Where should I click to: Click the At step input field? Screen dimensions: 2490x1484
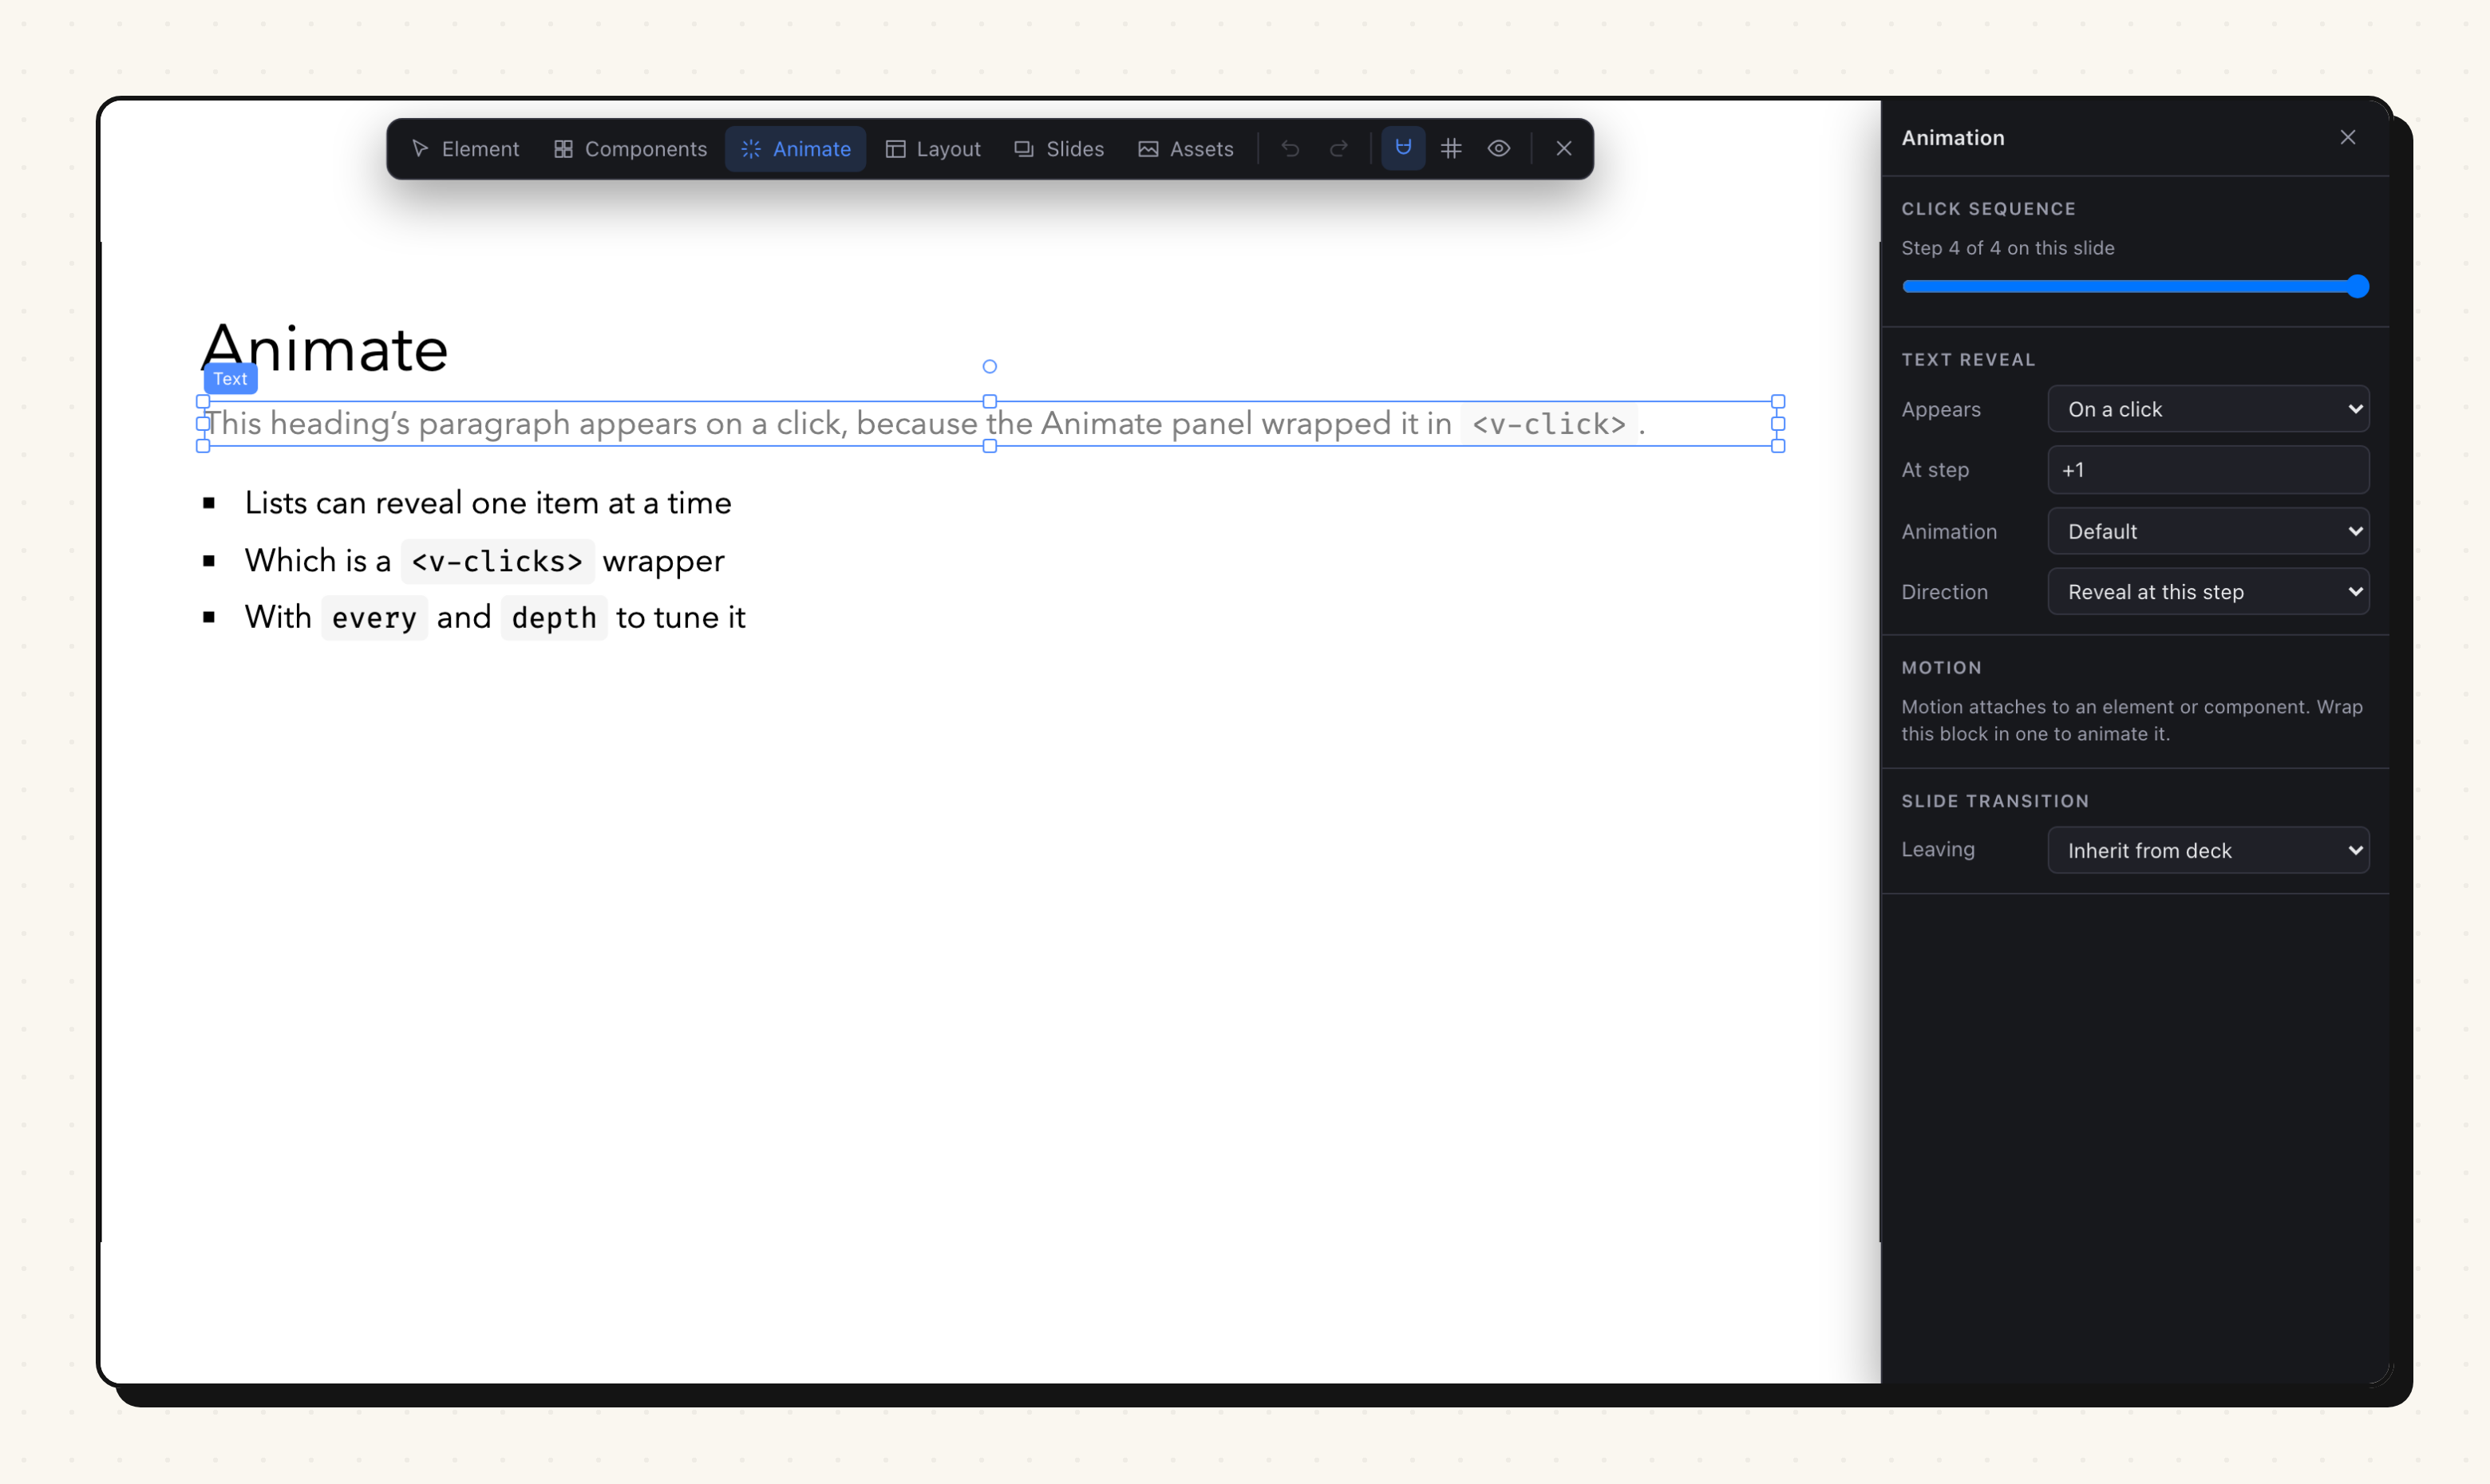pyautogui.click(x=2208, y=470)
